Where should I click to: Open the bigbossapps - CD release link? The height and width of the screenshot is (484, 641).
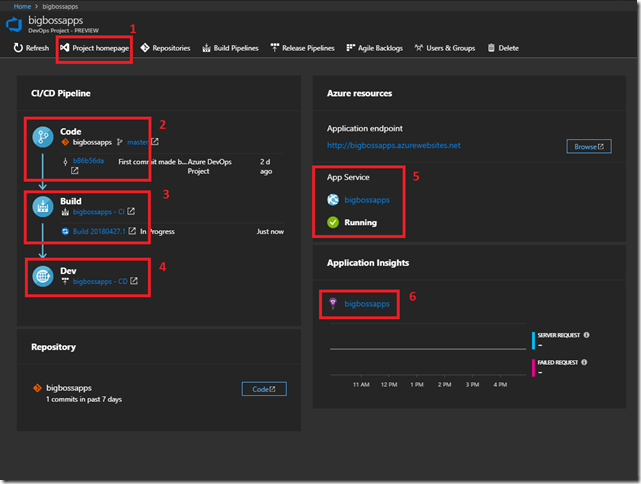click(100, 282)
